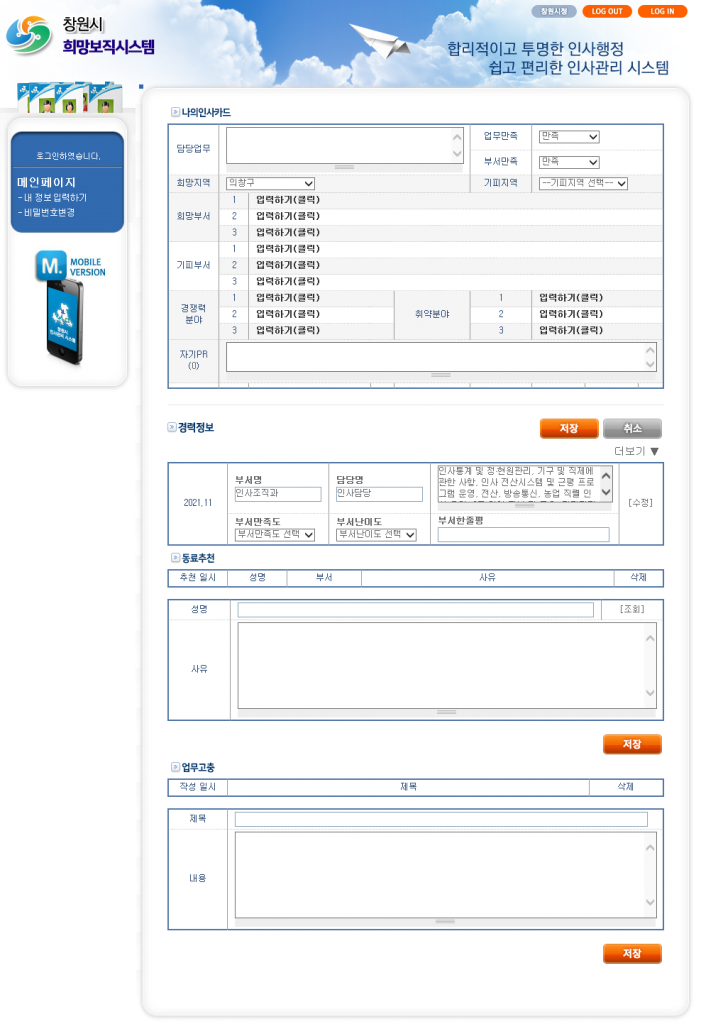Expand career list with 더보기
Viewport: 701px width, 1024px height.
click(x=637, y=451)
